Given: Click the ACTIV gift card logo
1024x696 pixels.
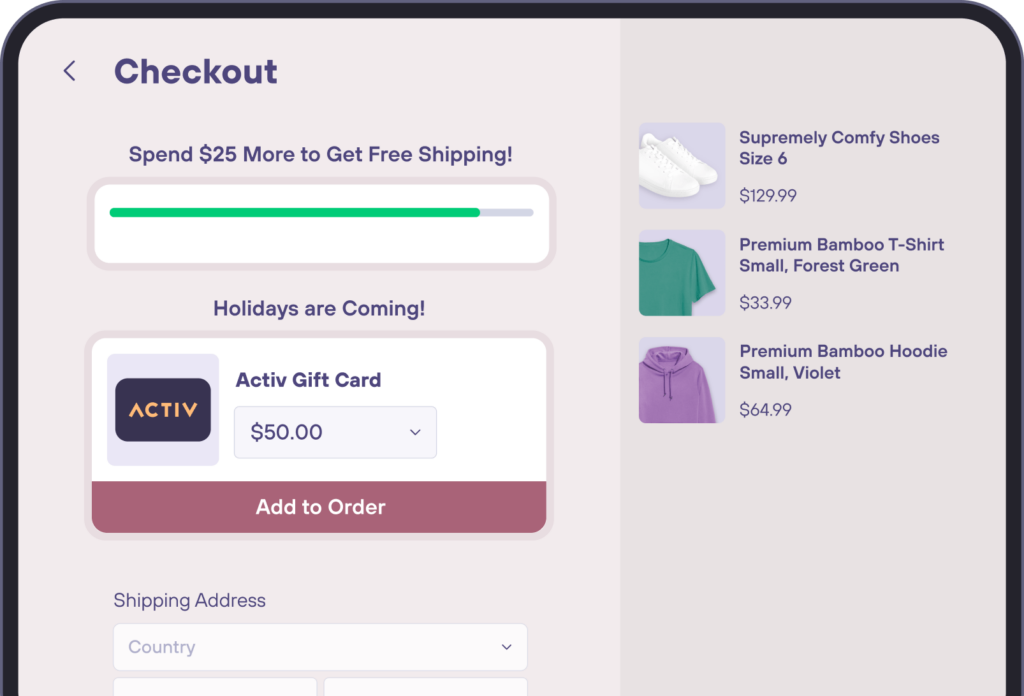Looking at the screenshot, I should tap(162, 409).
